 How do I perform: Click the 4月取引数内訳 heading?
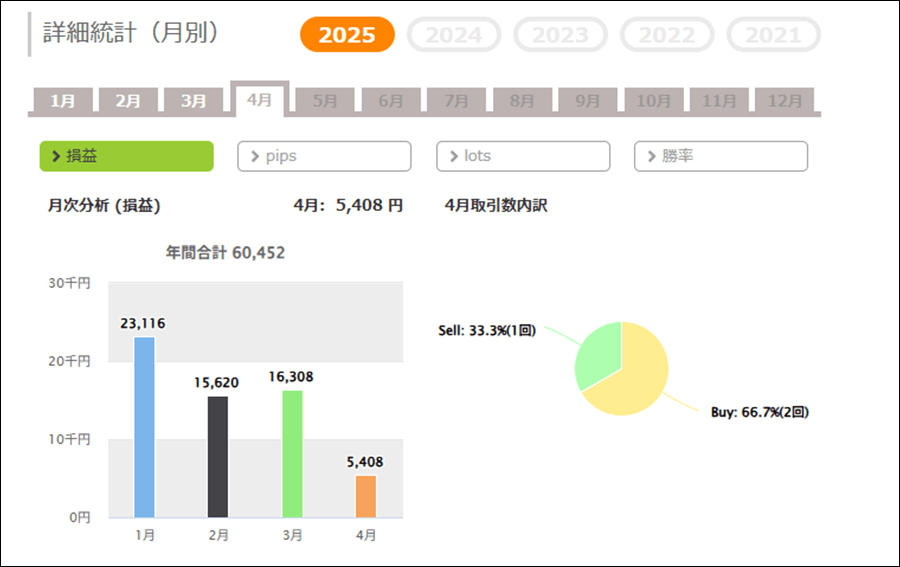tap(496, 205)
